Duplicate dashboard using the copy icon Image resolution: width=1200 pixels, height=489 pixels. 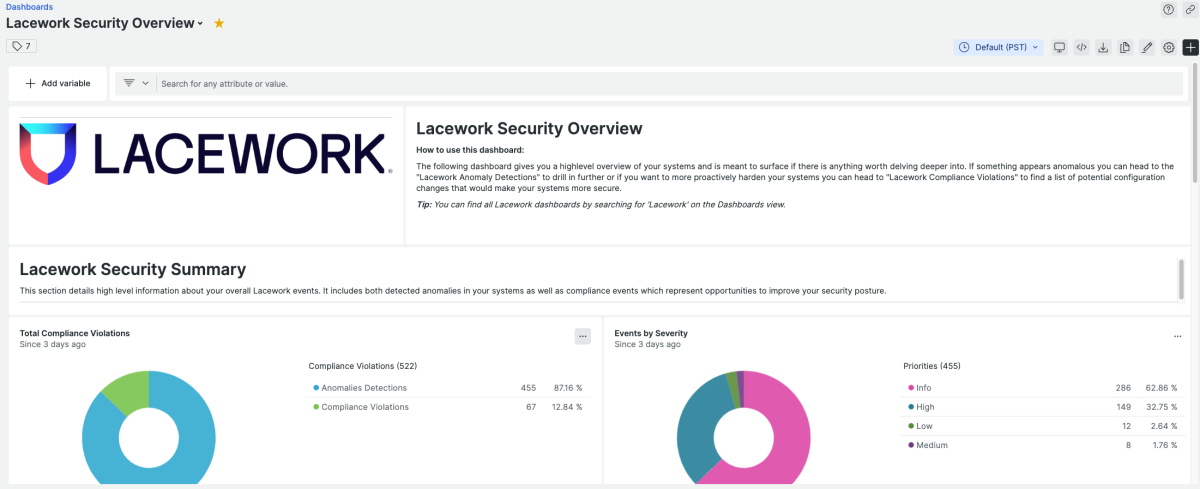(x=1125, y=47)
